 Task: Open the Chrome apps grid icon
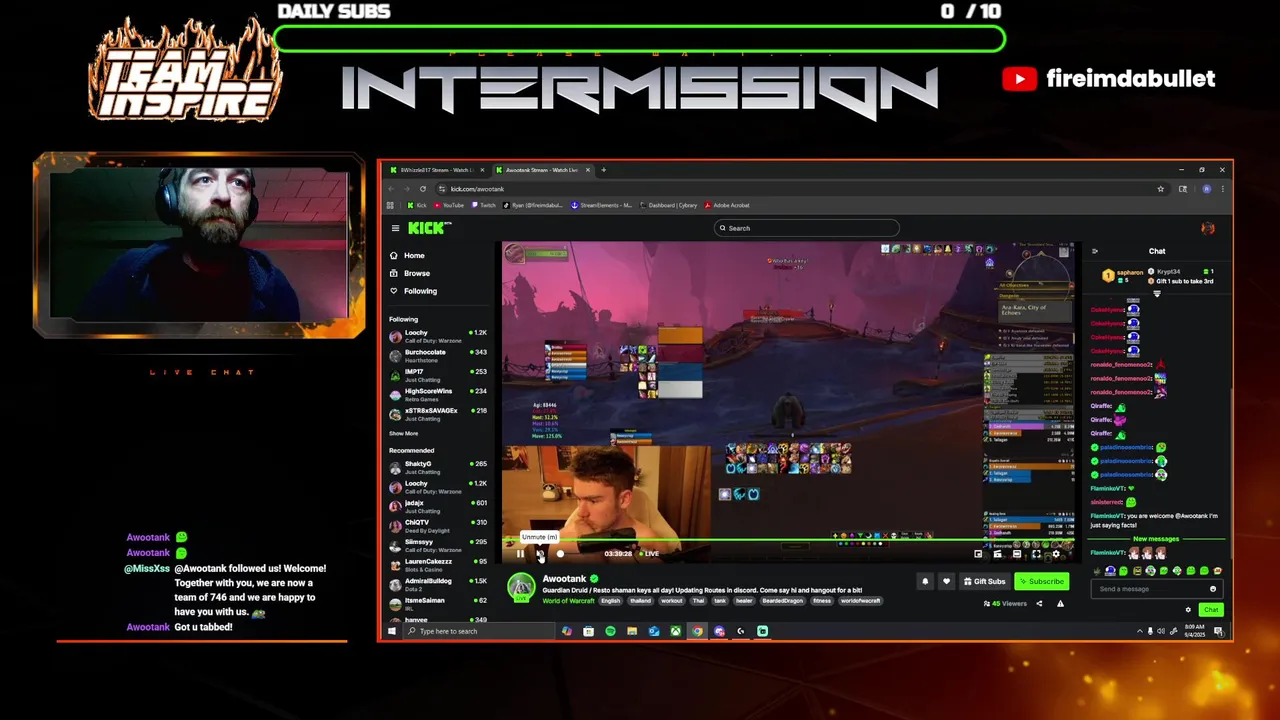[392, 205]
